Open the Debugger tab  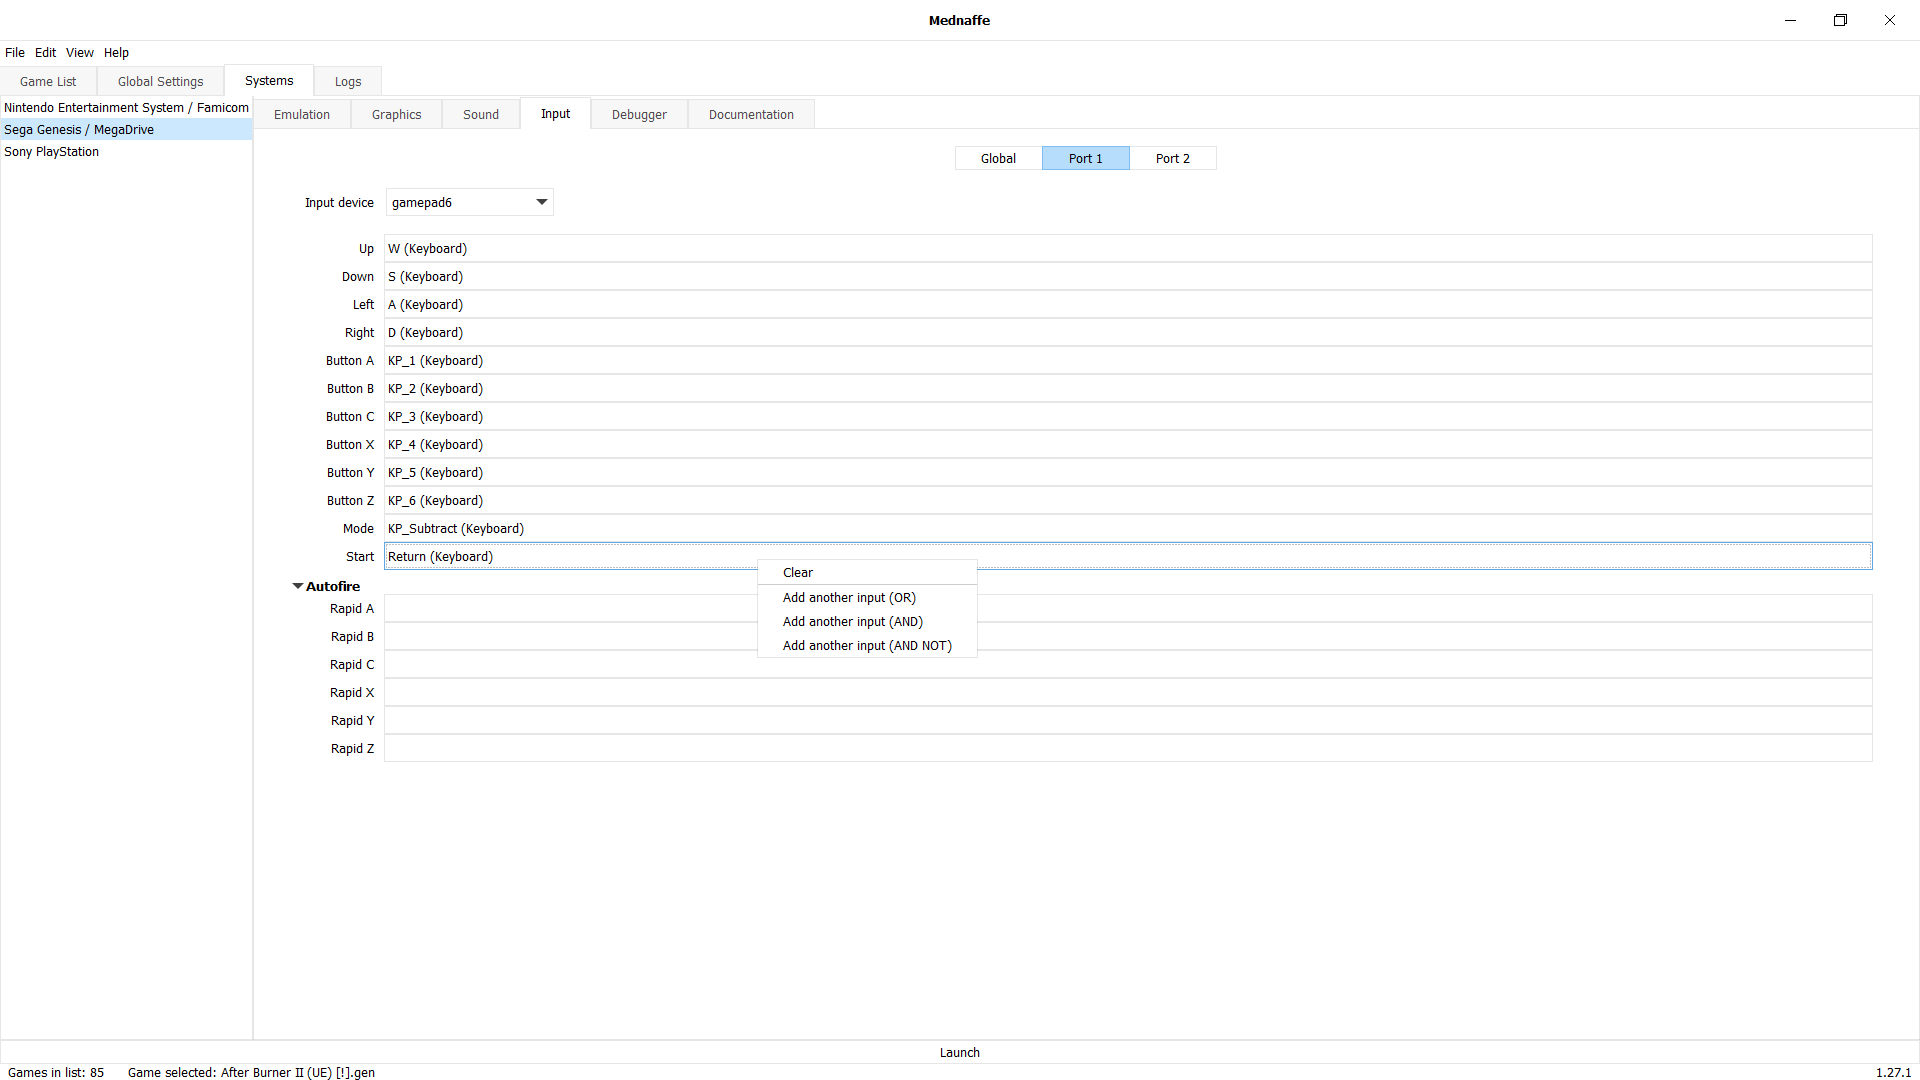tap(638, 113)
